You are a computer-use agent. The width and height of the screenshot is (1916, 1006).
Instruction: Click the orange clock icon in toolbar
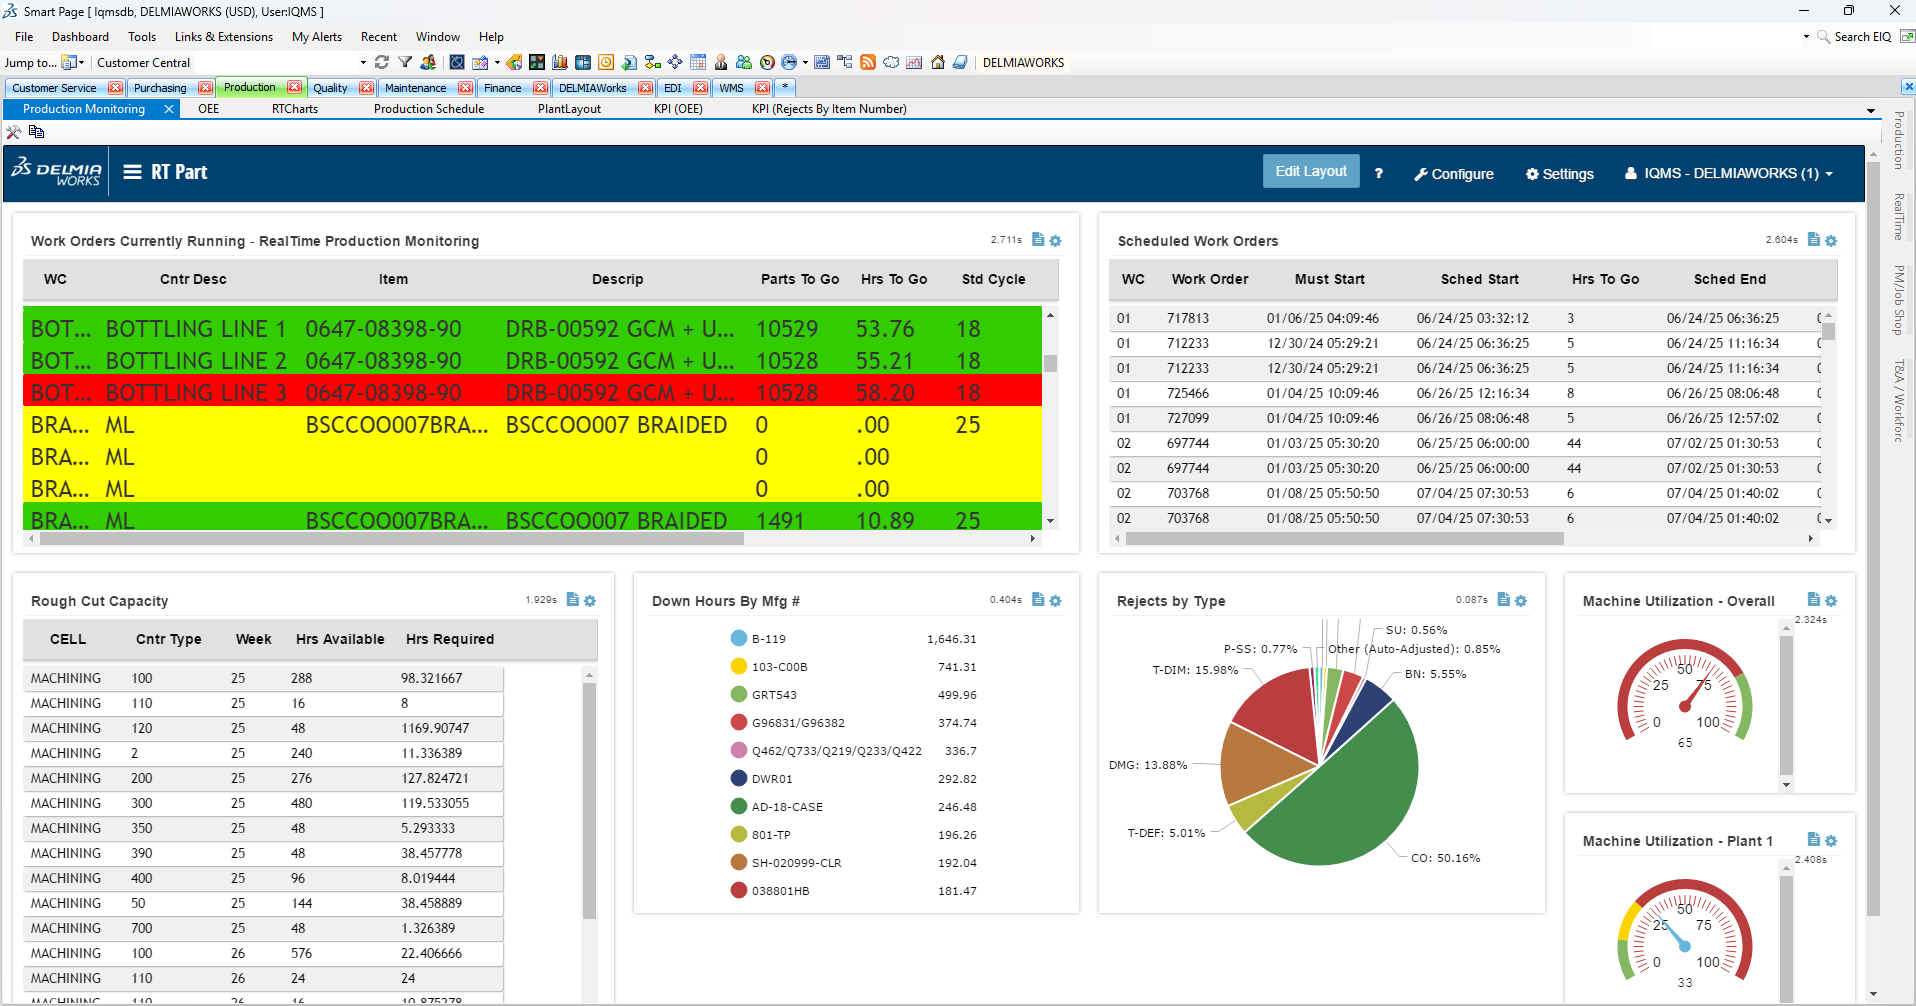606,62
